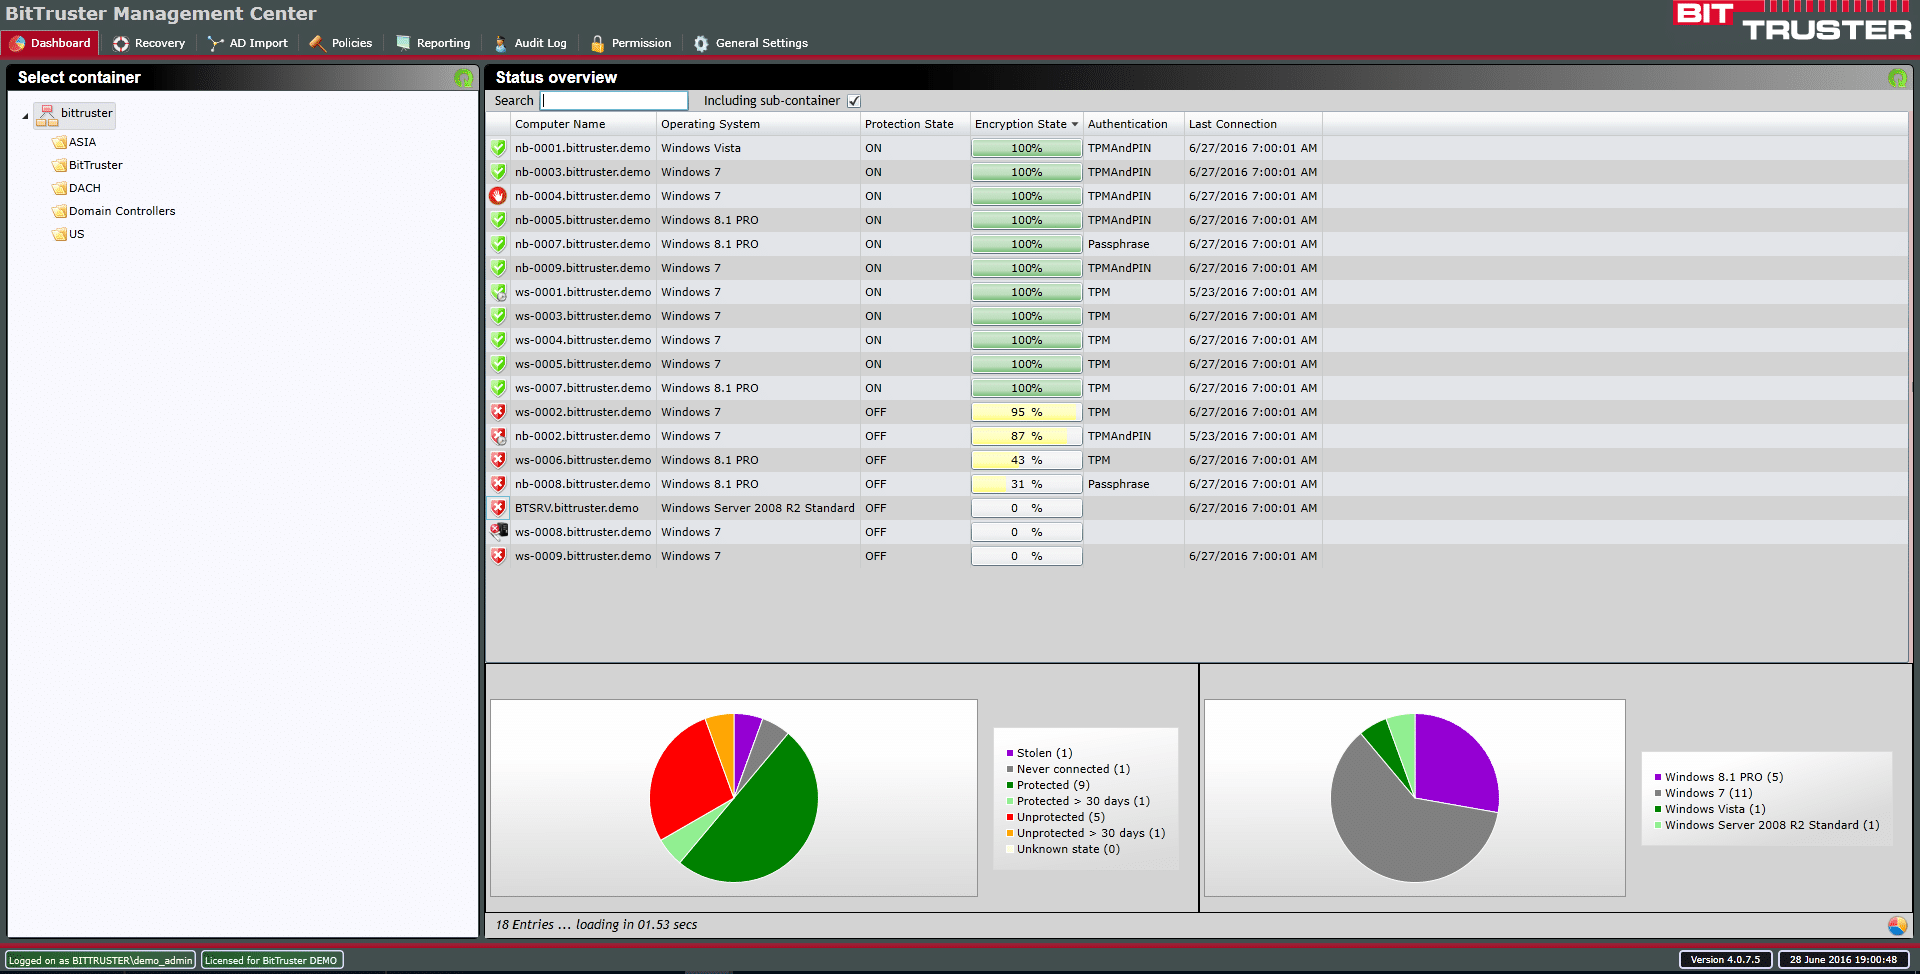Image resolution: width=1920 pixels, height=974 pixels.
Task: Click the refresh icon in Select container panel
Action: pos(463,78)
